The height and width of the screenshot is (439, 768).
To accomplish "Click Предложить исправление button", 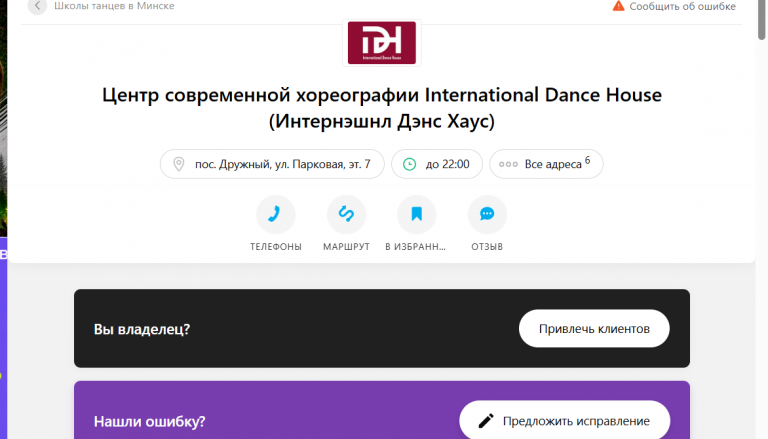I will tap(565, 420).
